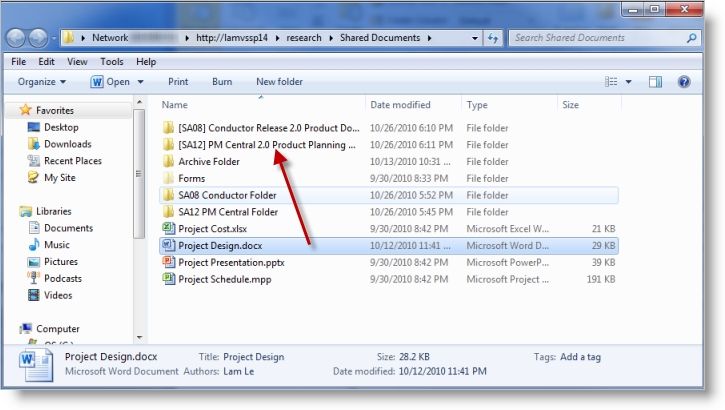Edit Title field Project Design in details
The height and width of the screenshot is (410, 725).
[x=253, y=357]
